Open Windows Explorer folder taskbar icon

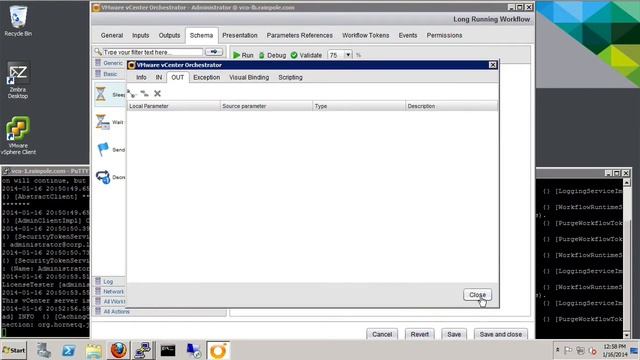[93, 350]
